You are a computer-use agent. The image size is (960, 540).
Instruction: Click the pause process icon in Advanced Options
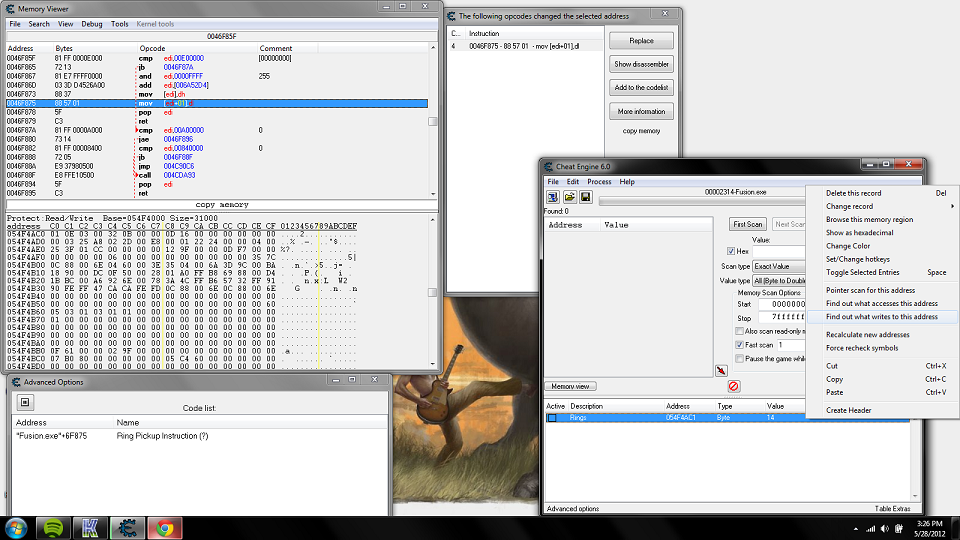(27, 402)
